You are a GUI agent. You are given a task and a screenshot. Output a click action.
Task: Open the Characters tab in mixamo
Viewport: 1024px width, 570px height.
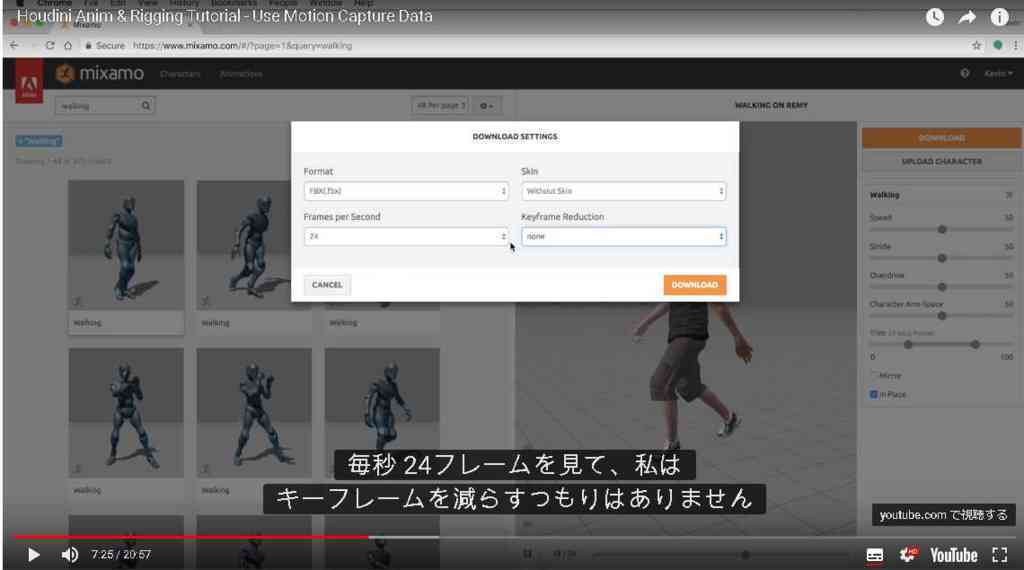click(x=180, y=74)
